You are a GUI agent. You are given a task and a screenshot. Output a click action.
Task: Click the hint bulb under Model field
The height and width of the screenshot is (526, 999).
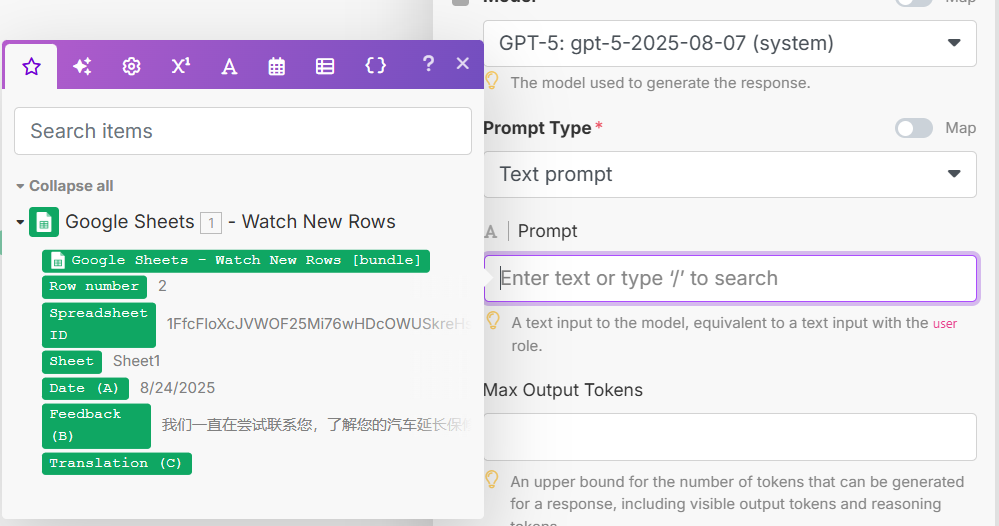[492, 80]
